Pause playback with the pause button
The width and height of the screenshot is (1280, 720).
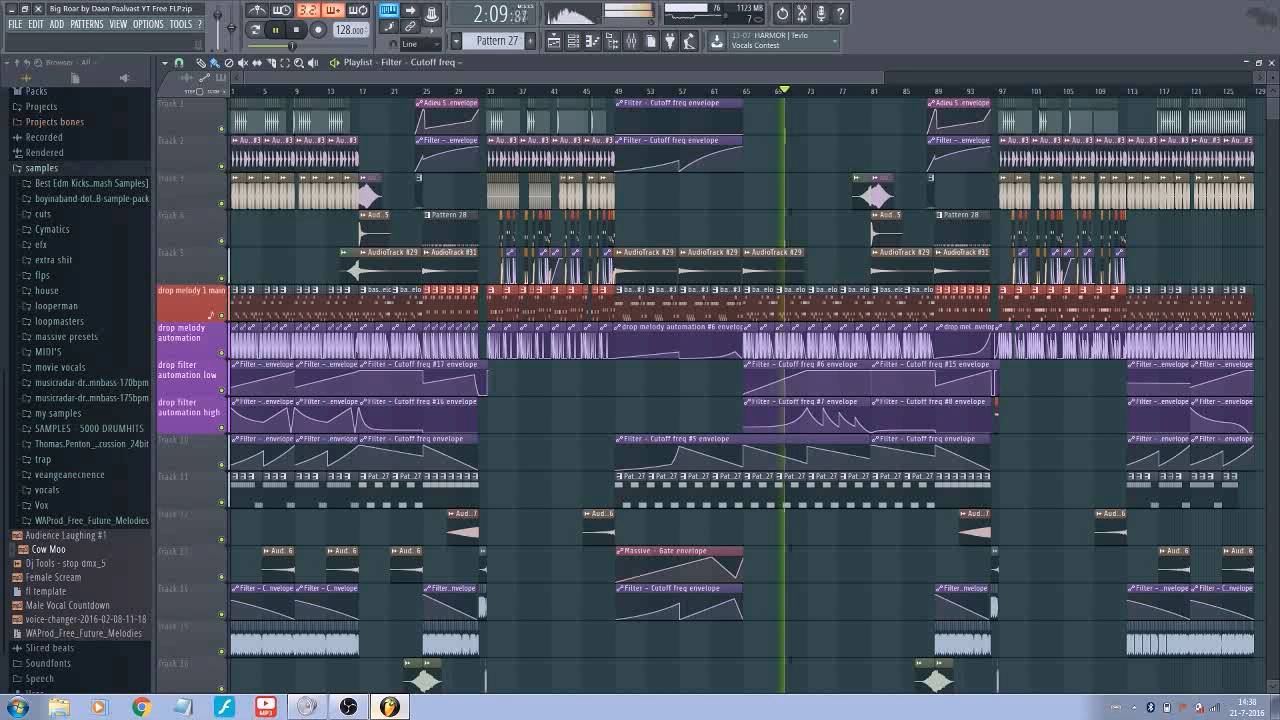[275, 30]
